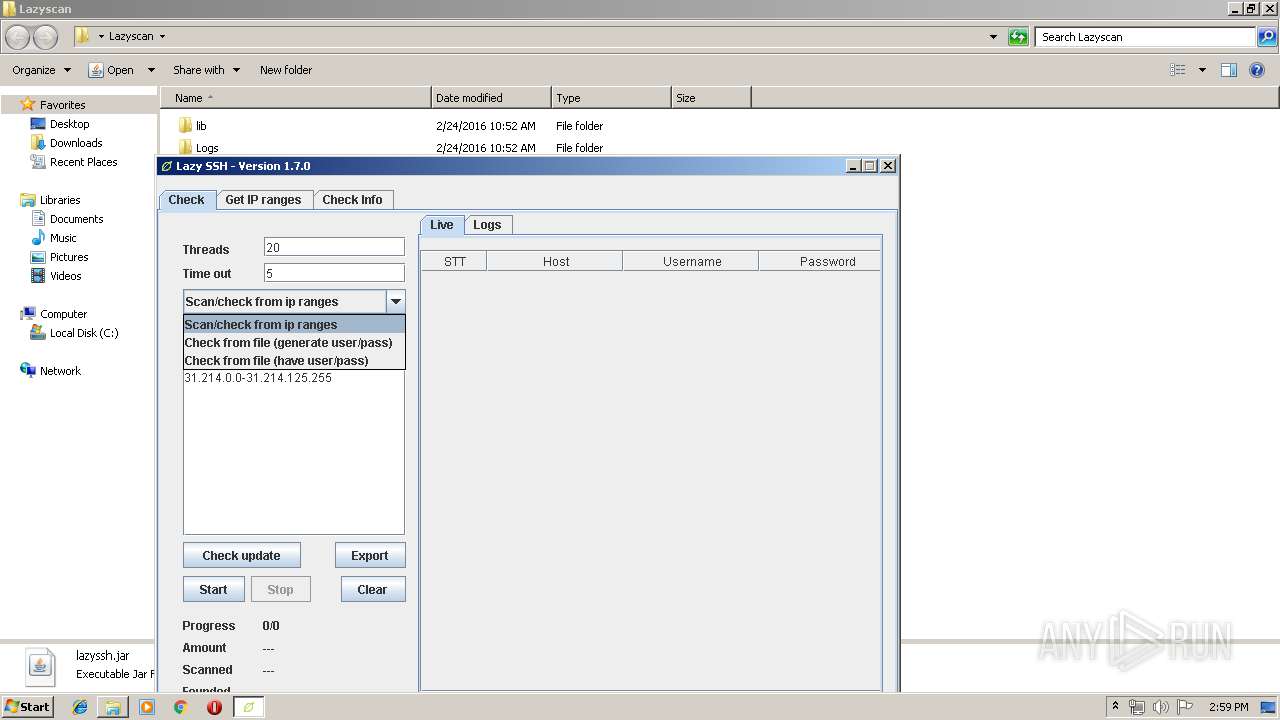1280x720 pixels.
Task: Show hidden system tray icons
Action: point(1116,707)
